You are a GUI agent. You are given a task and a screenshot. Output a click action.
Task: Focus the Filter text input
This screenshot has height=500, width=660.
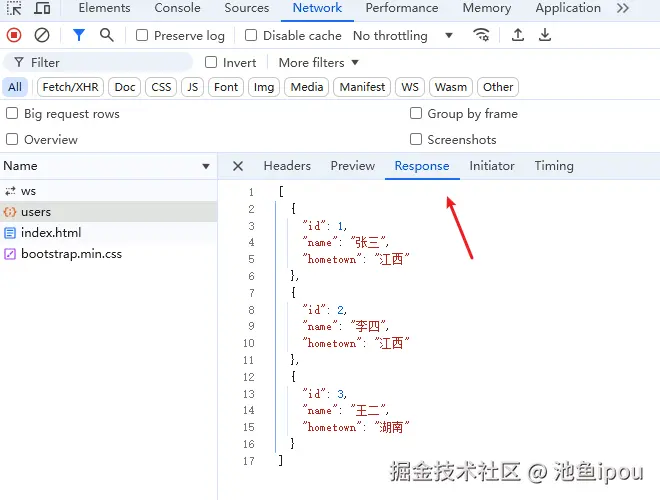(98, 63)
